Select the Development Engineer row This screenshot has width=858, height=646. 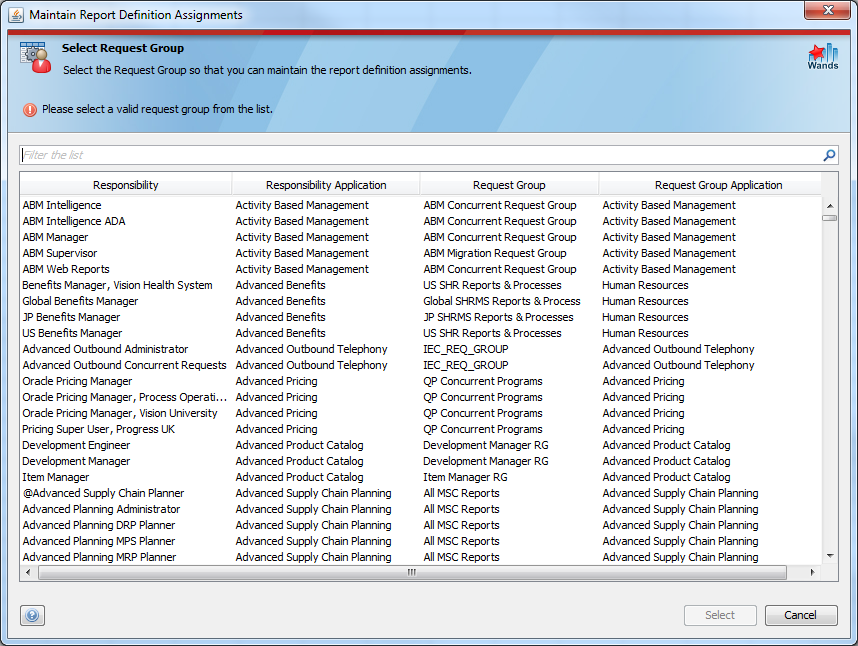click(x=420, y=445)
